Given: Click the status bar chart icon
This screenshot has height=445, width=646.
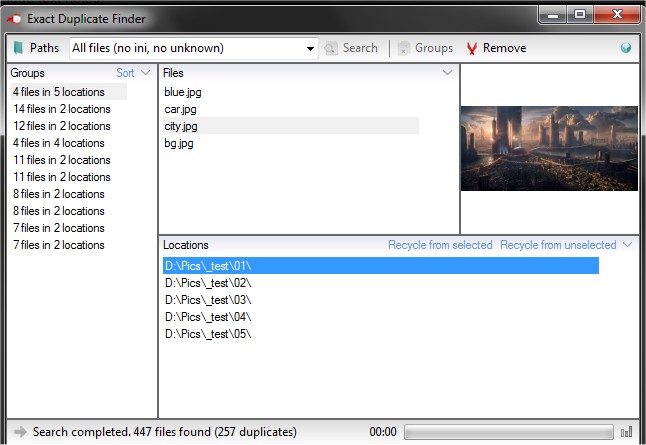Looking at the screenshot, I should point(627,432).
